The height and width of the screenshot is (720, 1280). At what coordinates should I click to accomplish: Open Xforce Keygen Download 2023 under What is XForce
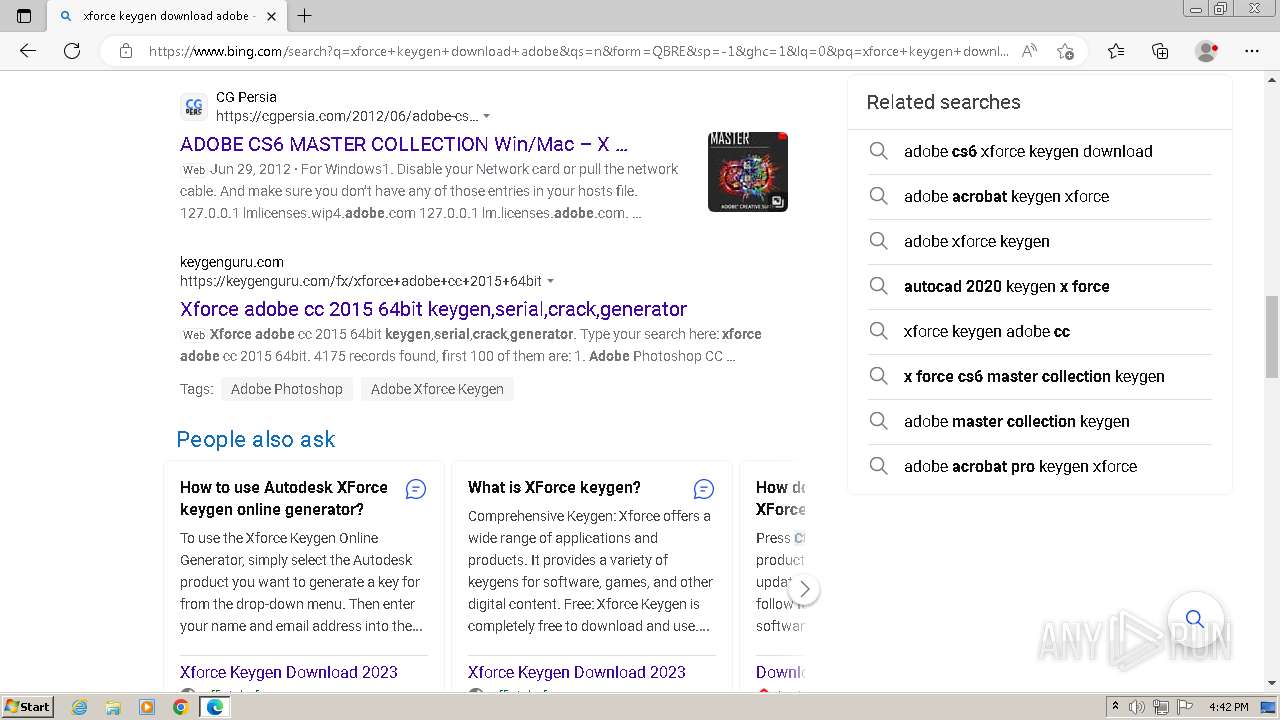tap(577, 672)
